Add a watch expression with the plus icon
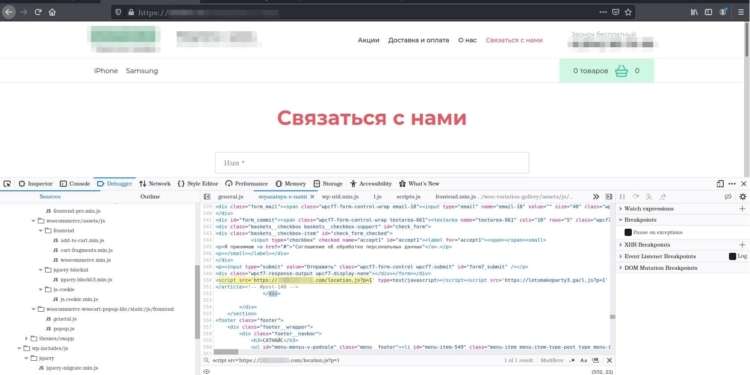The image size is (750, 375). pyautogui.click(x=742, y=209)
